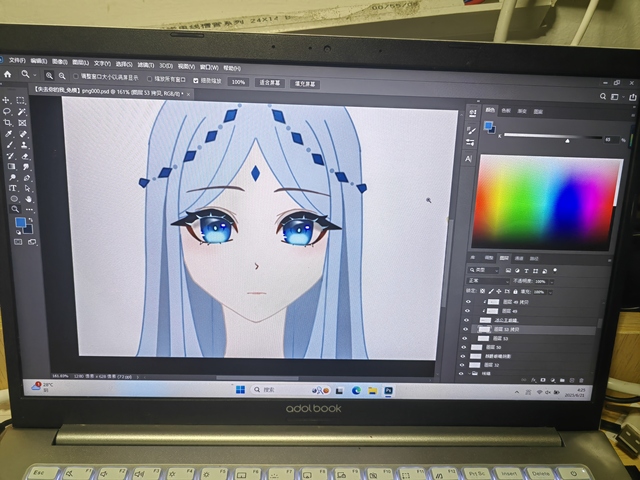Pick the Eyedropper tool

click(x=8, y=133)
